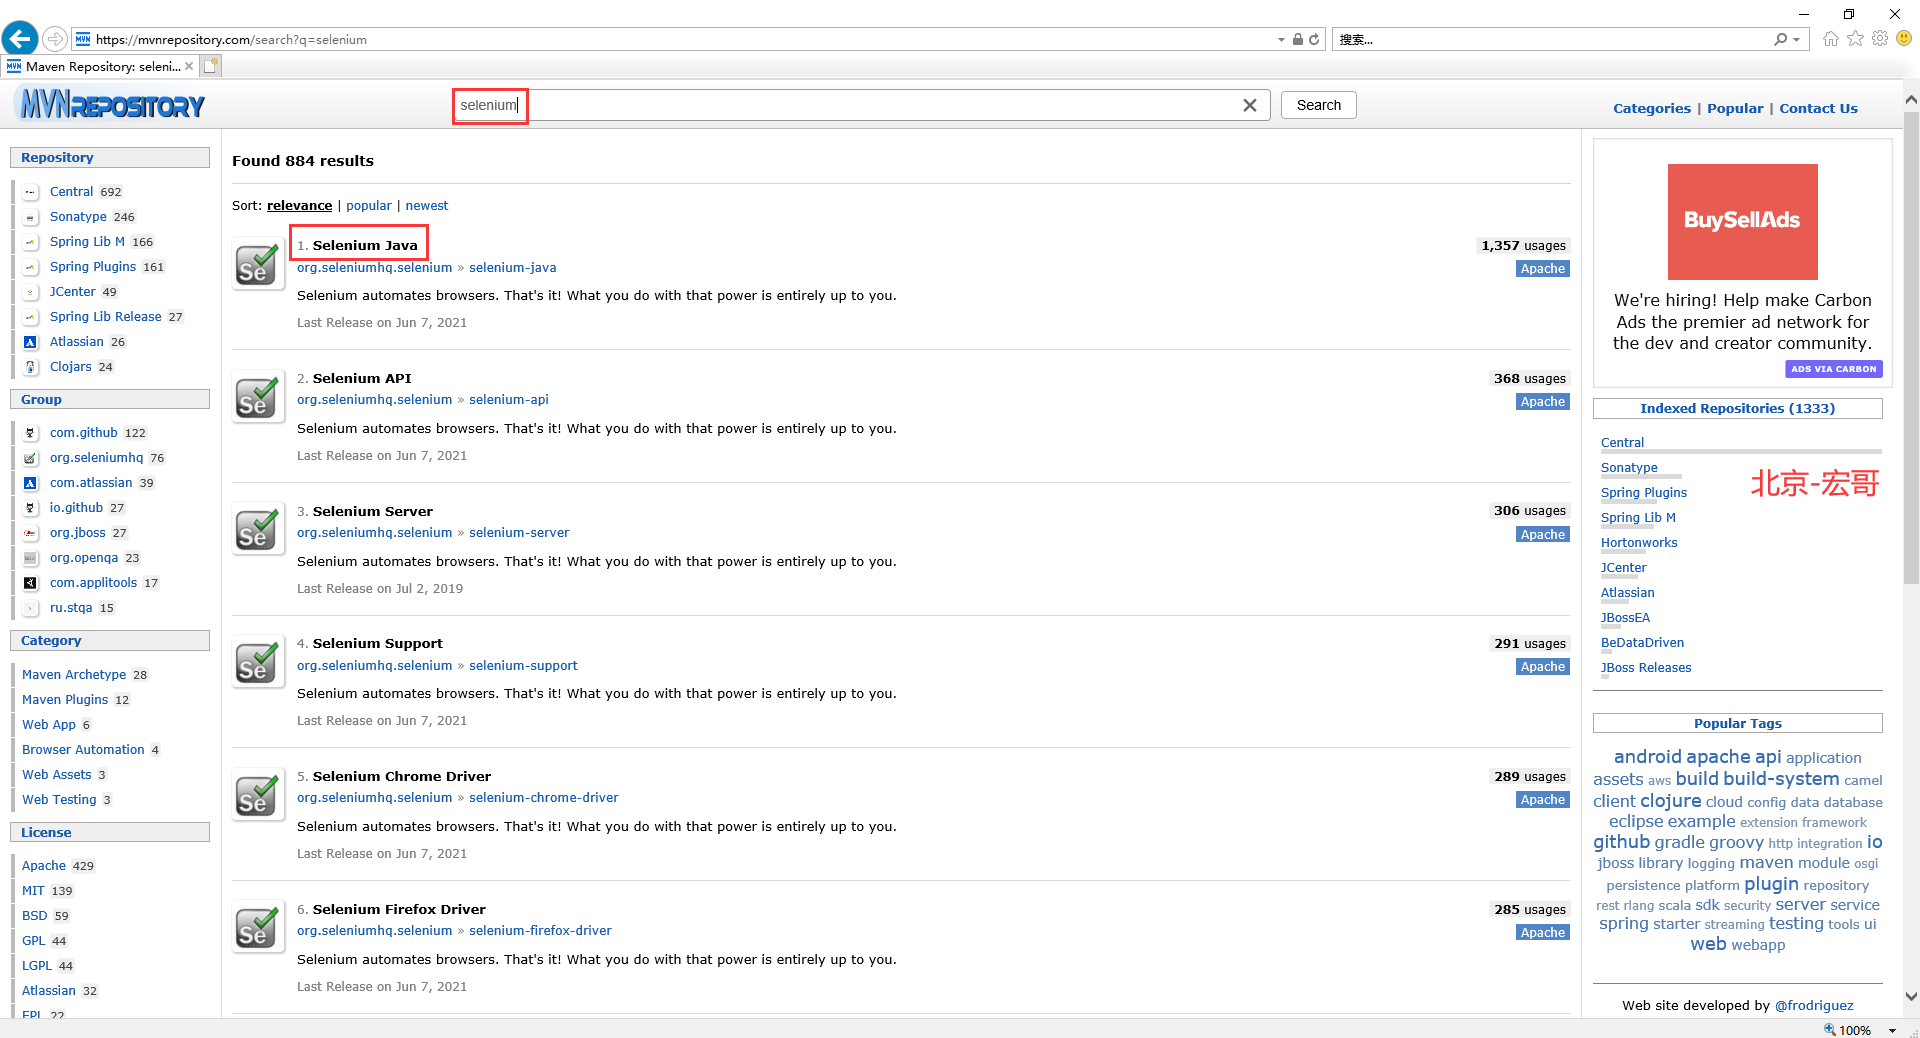Click the page scrollbar down arrow
Viewport: 1920px width, 1038px height.
click(x=1911, y=996)
